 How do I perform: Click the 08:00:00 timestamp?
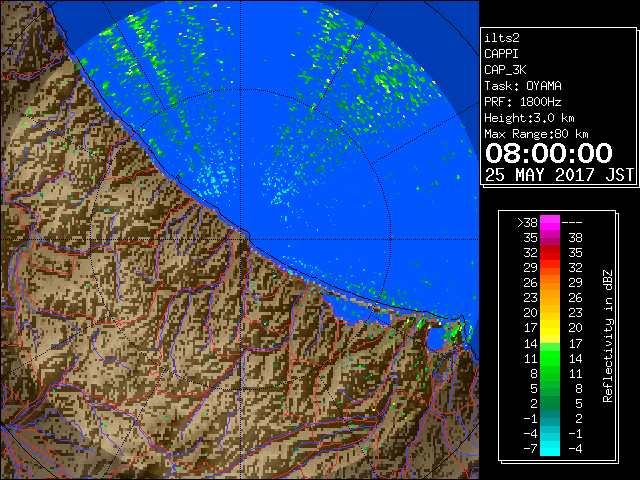pos(549,153)
